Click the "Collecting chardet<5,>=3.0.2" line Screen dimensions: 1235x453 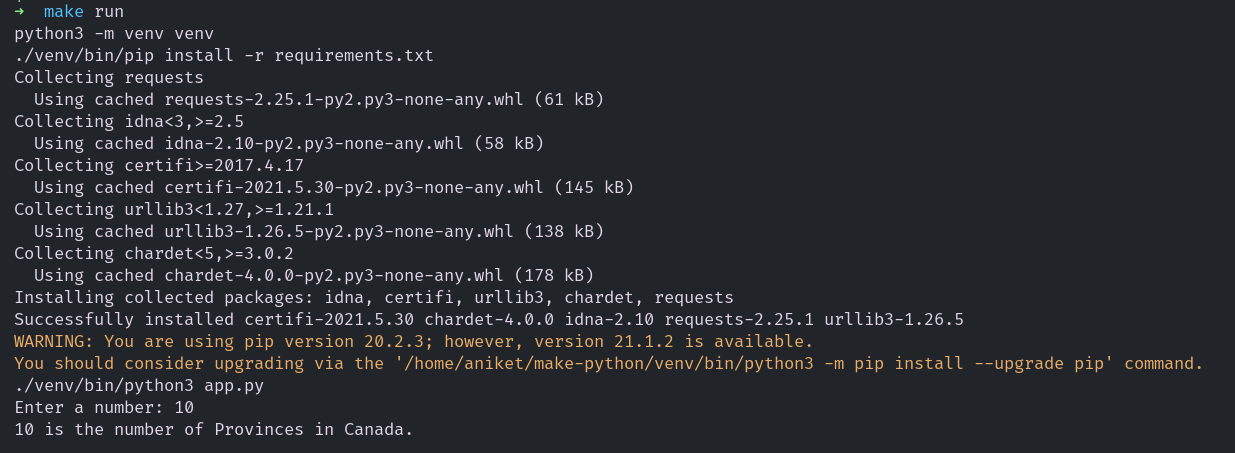pyautogui.click(x=153, y=253)
